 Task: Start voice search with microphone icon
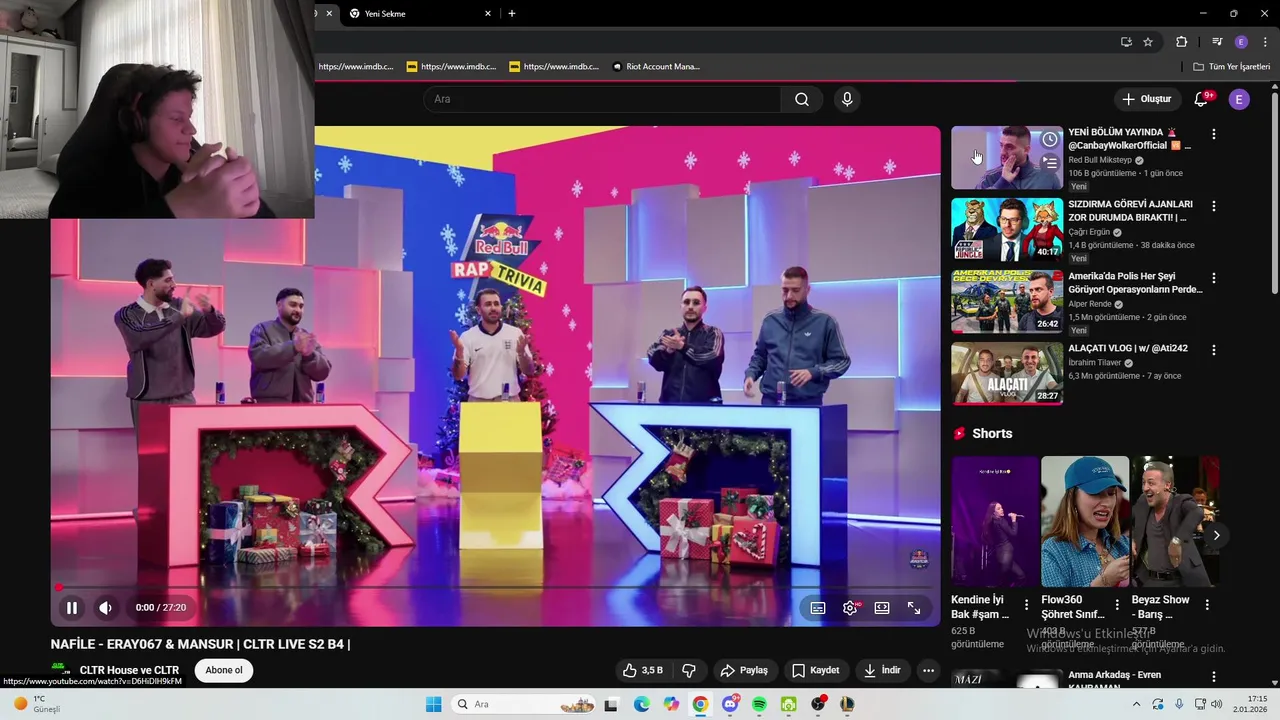(847, 99)
